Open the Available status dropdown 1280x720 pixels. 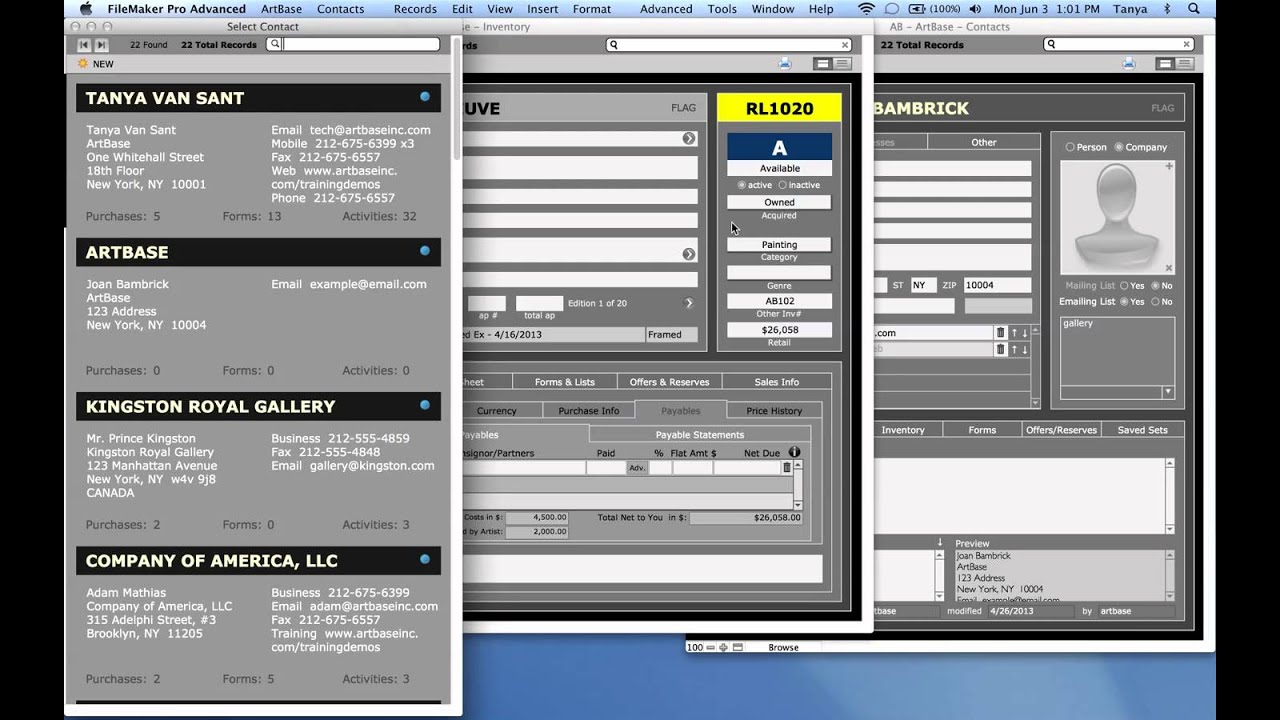click(x=779, y=168)
